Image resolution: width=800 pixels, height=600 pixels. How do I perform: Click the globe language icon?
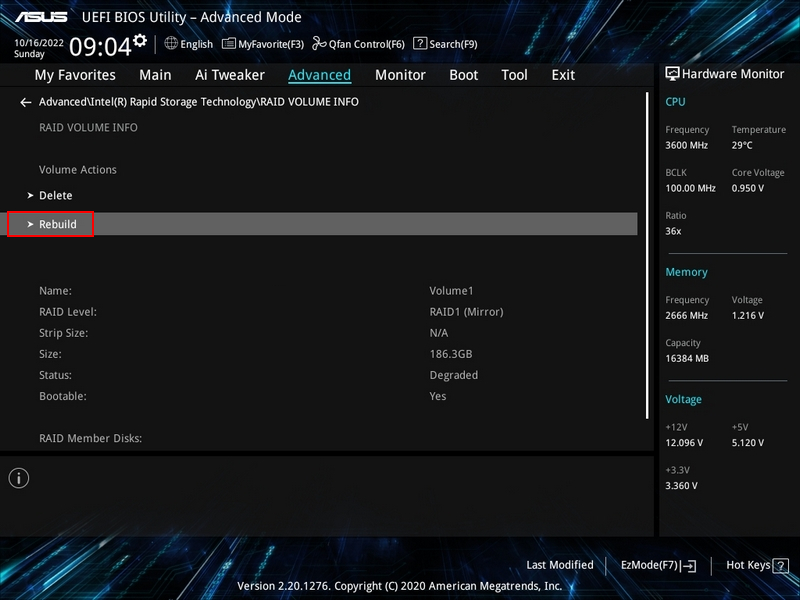coord(171,43)
